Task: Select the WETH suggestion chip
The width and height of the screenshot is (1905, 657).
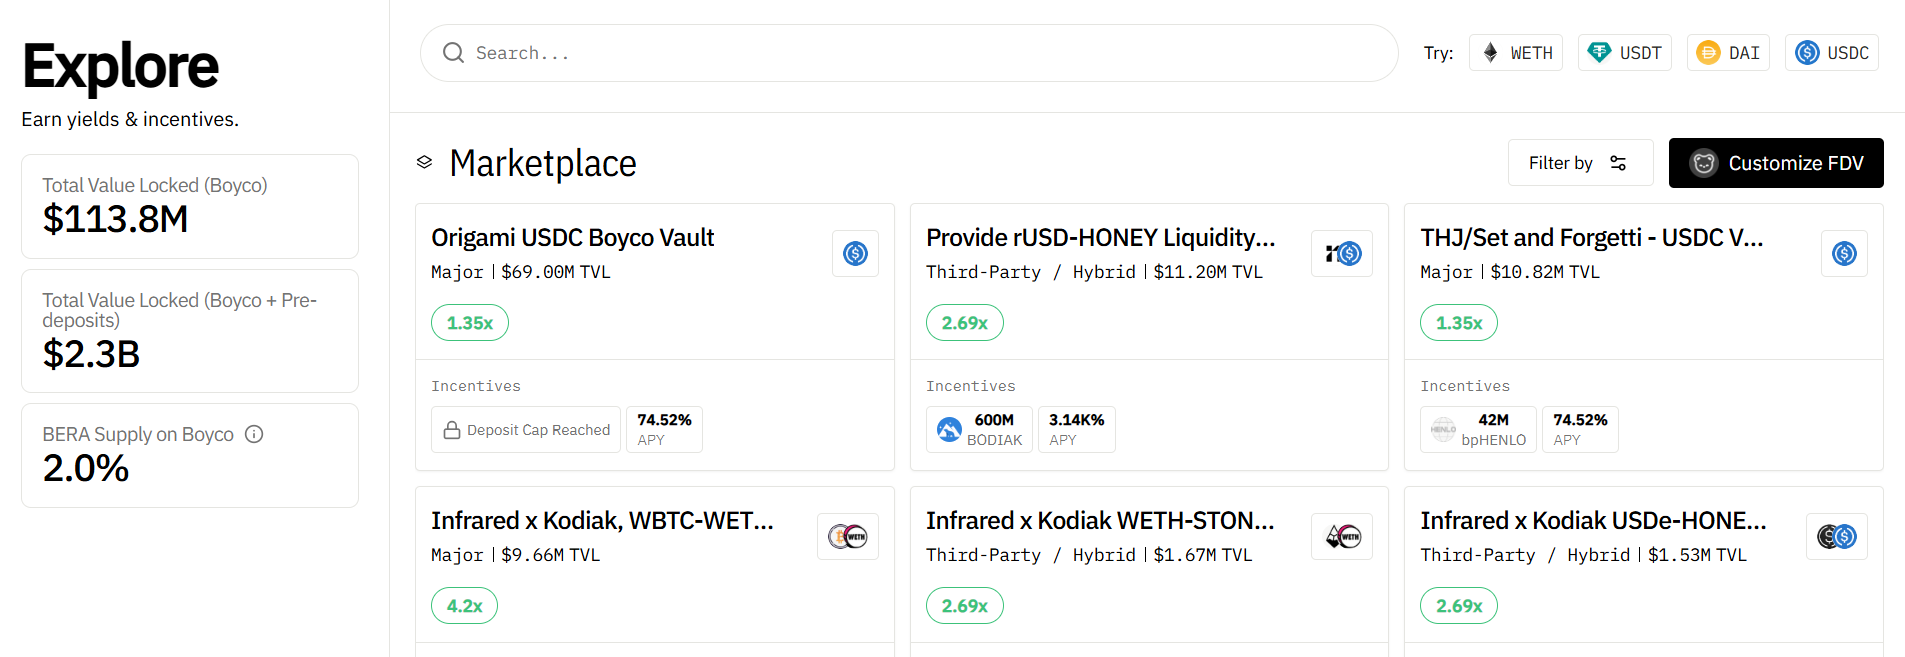Action: [1516, 53]
